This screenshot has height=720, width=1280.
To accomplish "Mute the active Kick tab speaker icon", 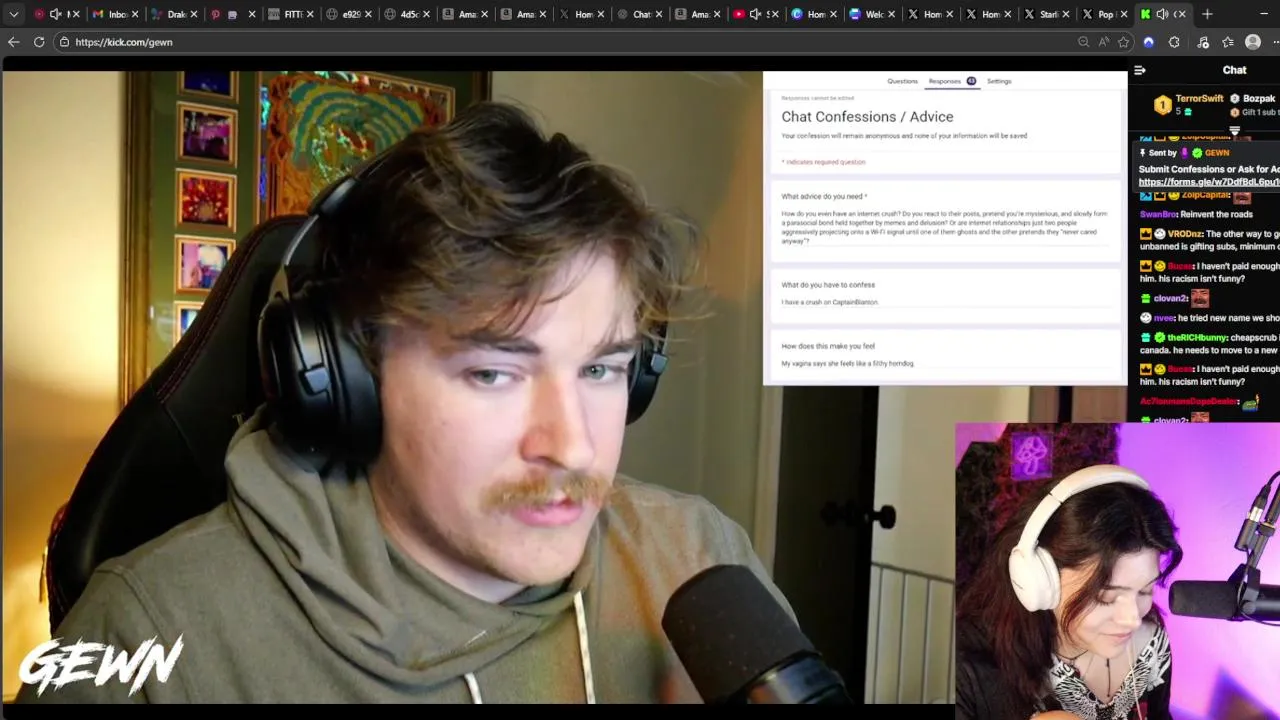I will pyautogui.click(x=1162, y=14).
